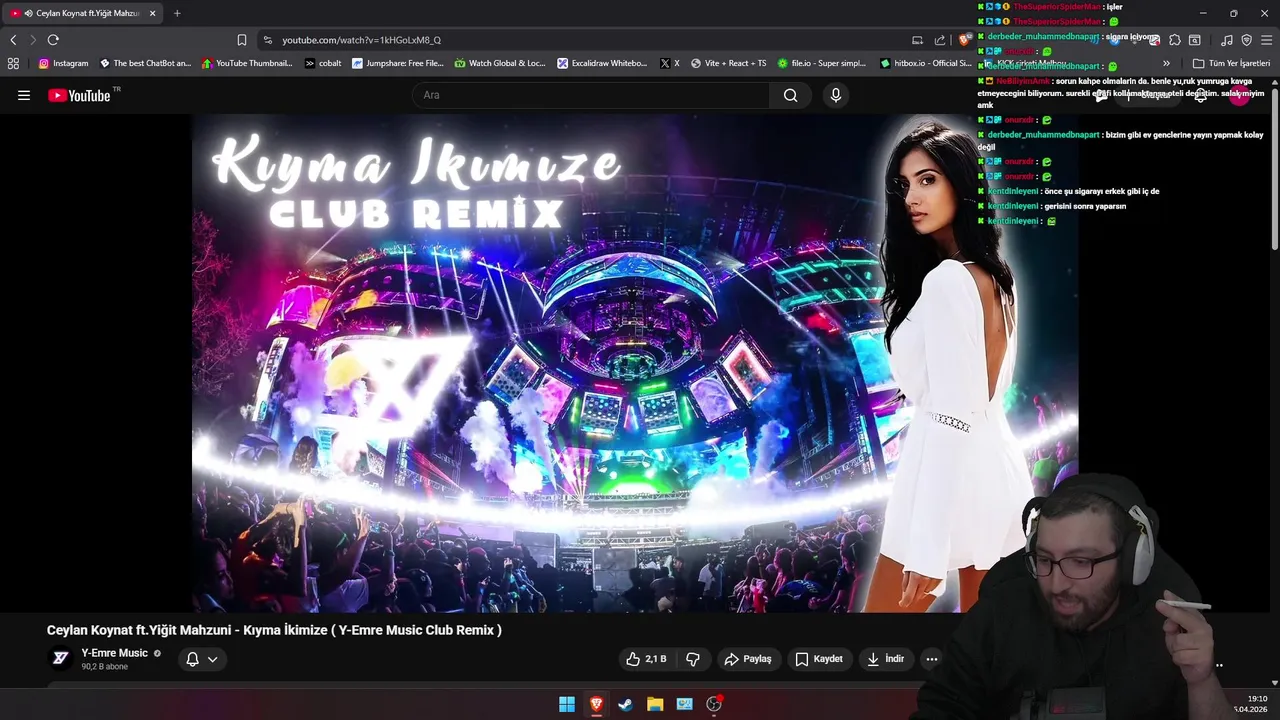
Task: Open the browser extensions puzzle icon
Action: click(x=1175, y=40)
